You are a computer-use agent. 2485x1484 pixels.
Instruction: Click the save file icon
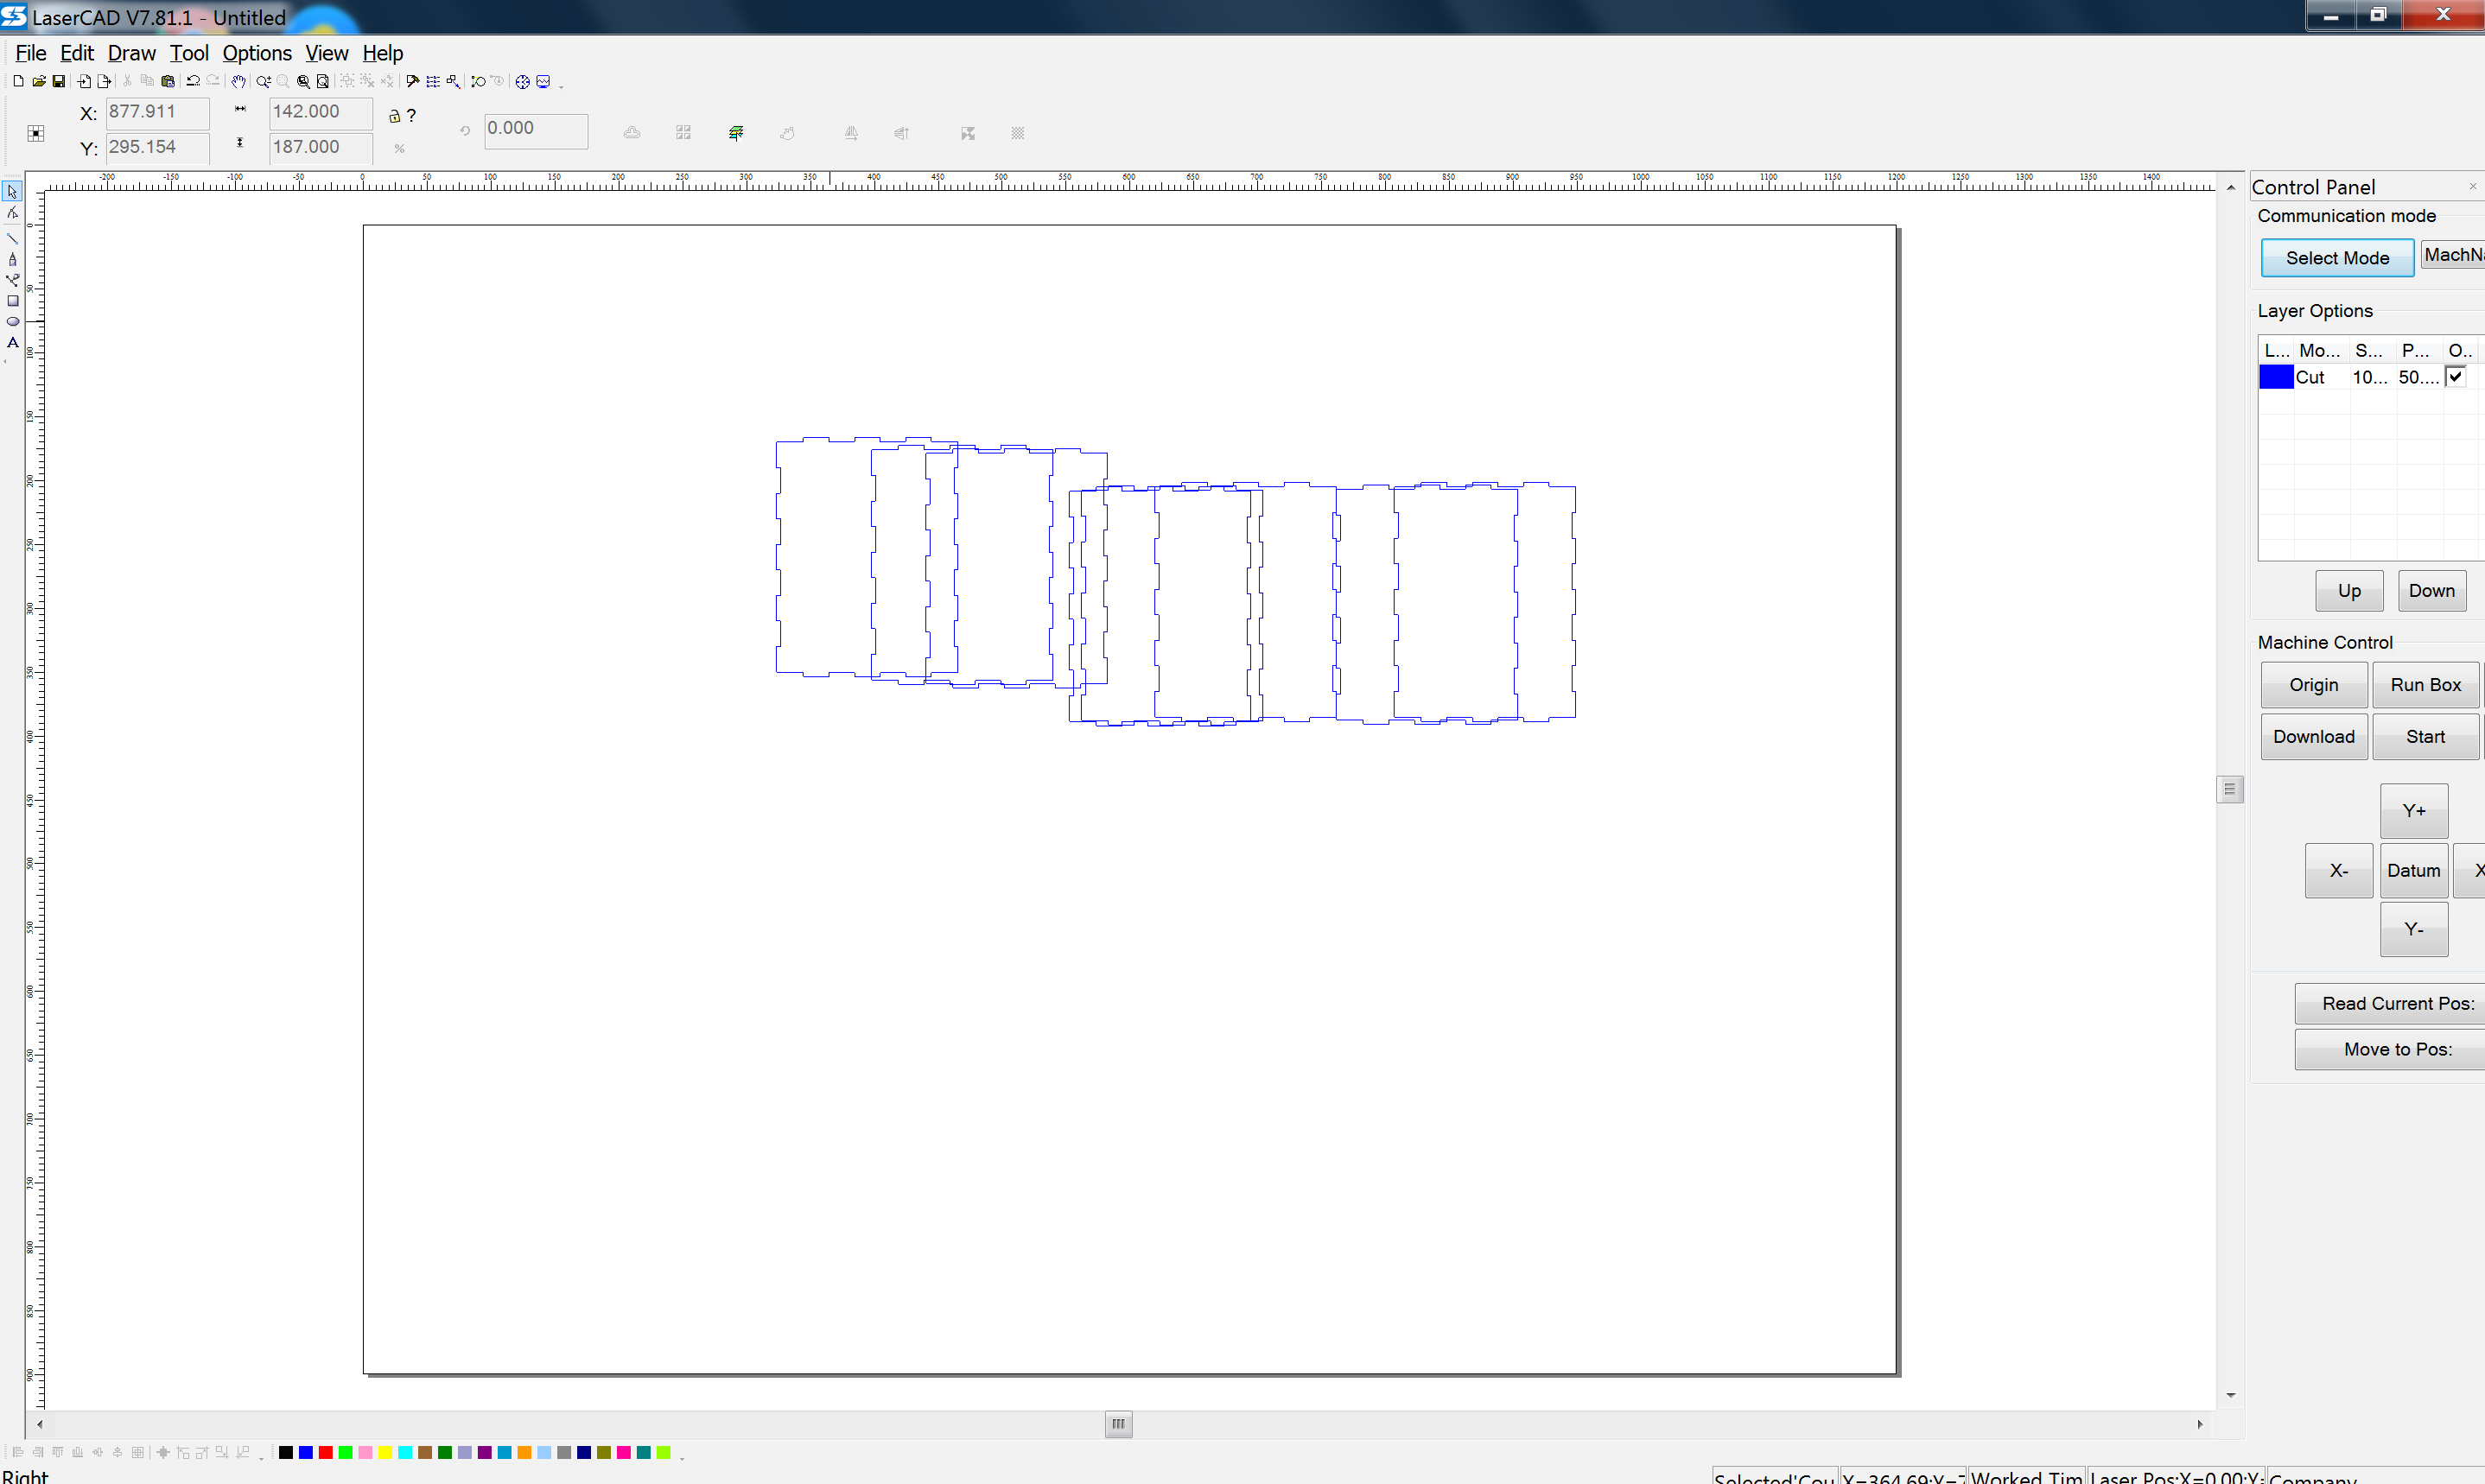coord(59,82)
